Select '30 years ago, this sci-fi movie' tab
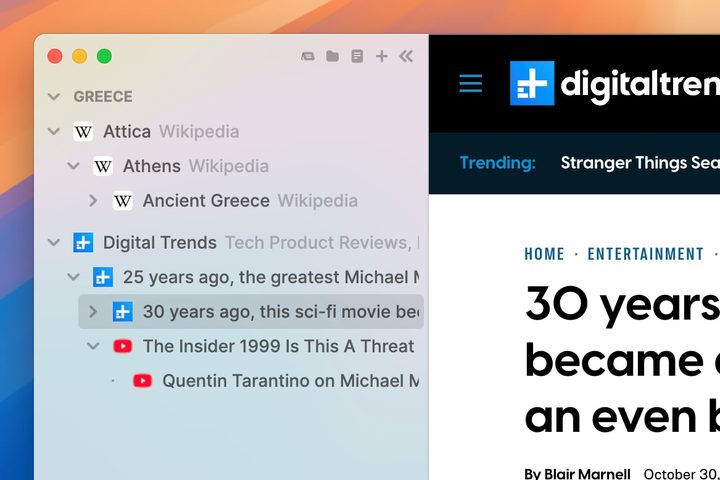 [251, 311]
